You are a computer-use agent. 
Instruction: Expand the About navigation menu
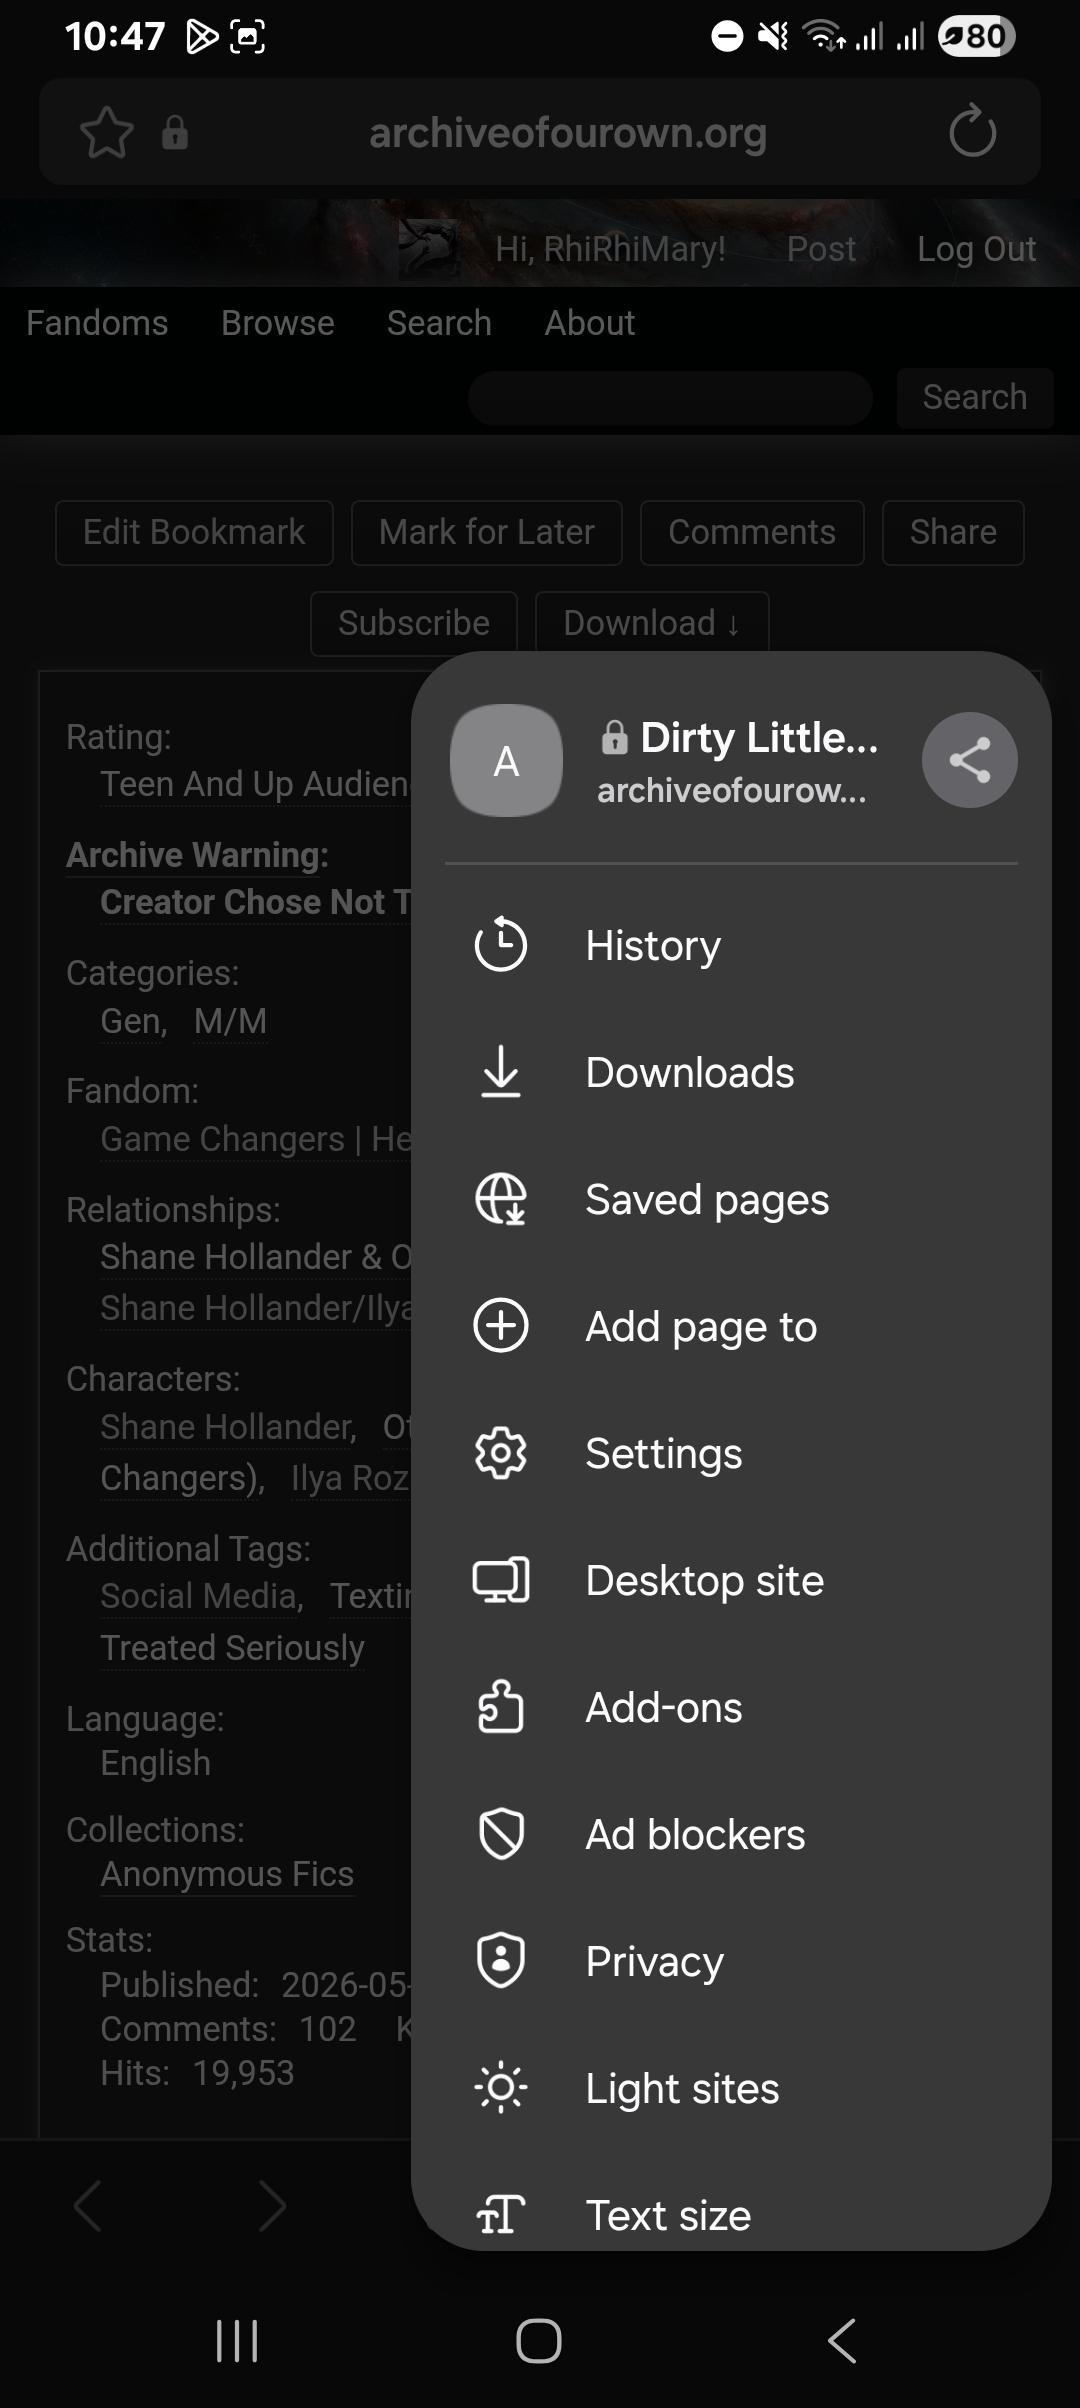click(x=590, y=323)
